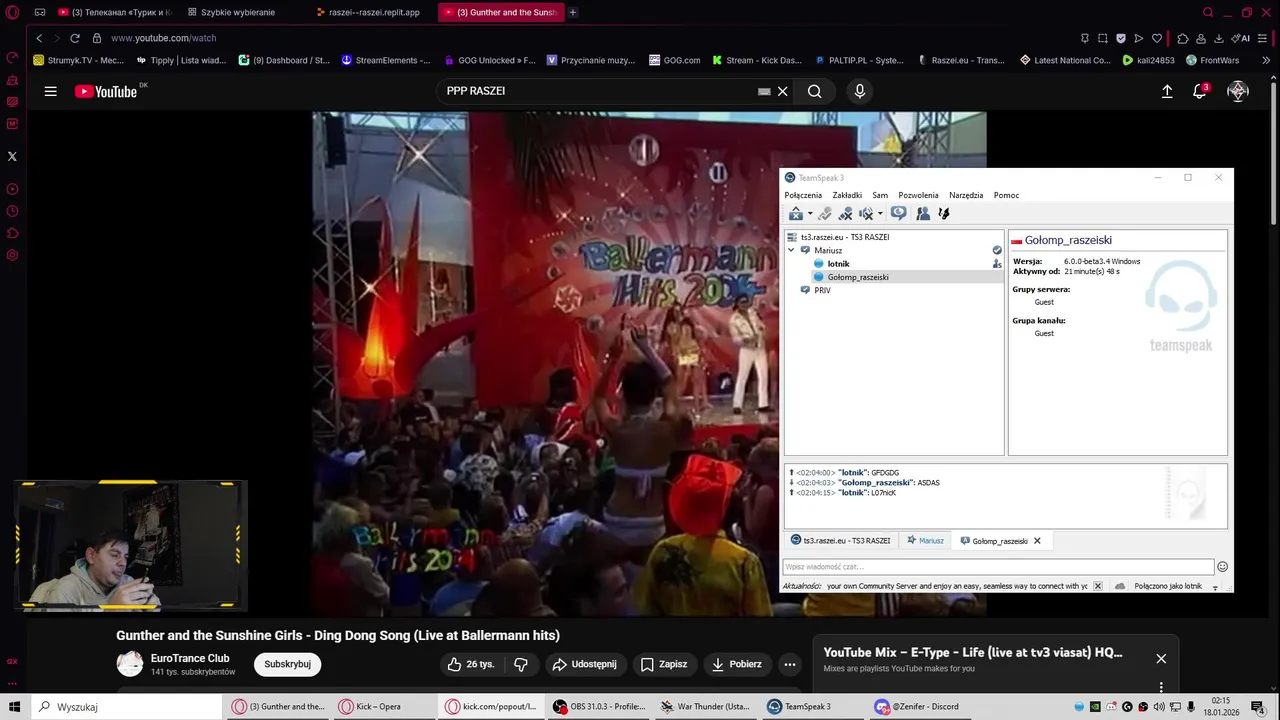
Task: Start YouTube voice search with microphone
Action: click(859, 91)
